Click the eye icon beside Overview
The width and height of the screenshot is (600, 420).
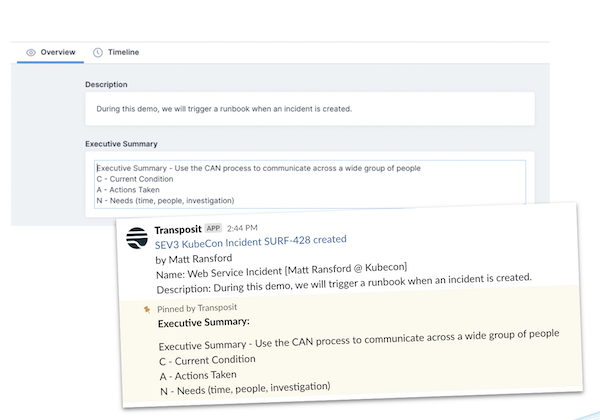pos(31,52)
